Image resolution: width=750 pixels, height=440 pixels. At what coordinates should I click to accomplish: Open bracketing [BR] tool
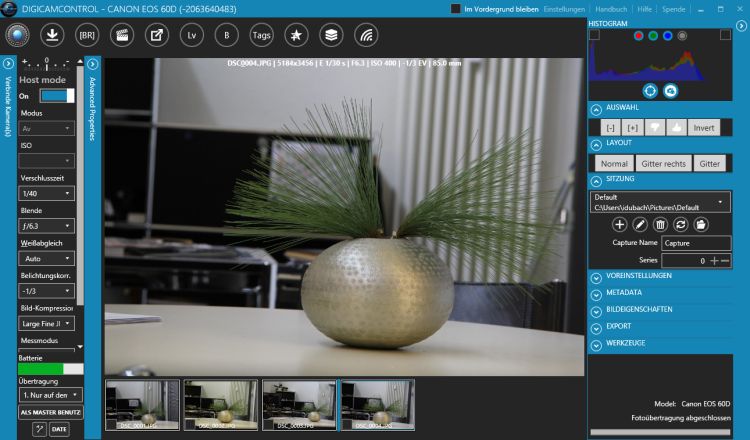87,35
